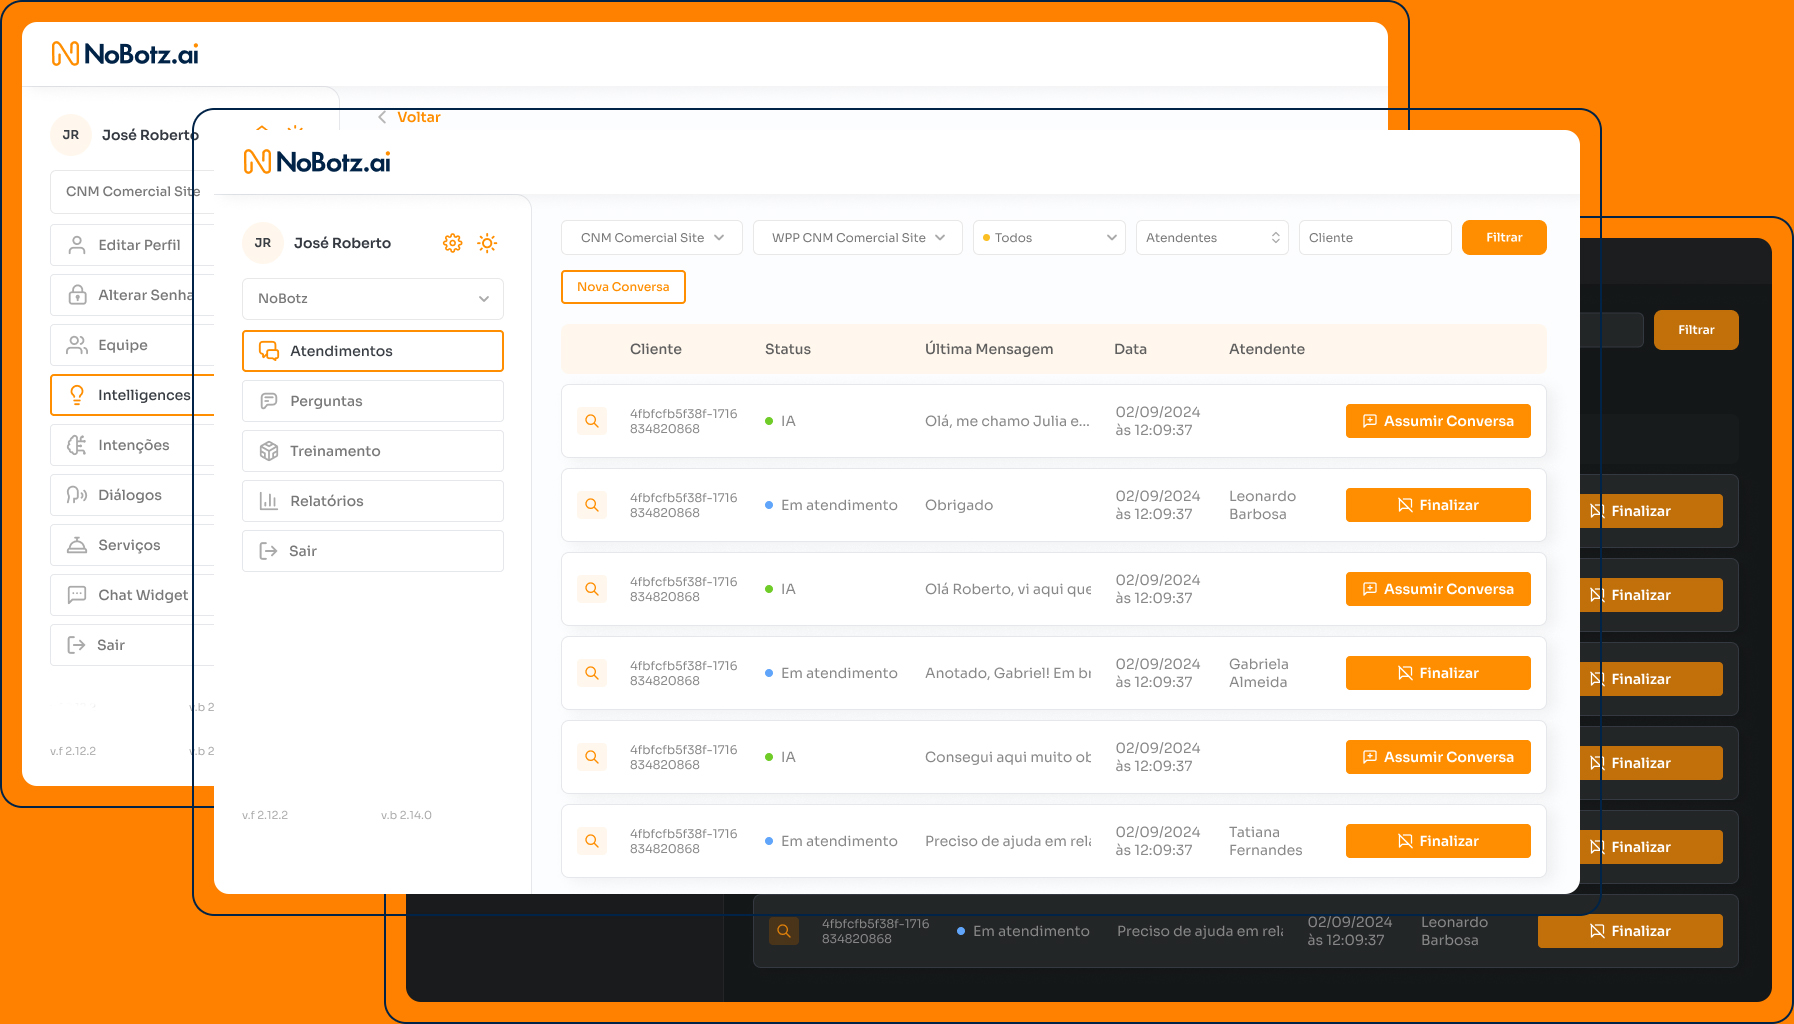The height and width of the screenshot is (1024, 1794).
Task: Click the Editar Perfil user icon
Action: click(x=77, y=245)
